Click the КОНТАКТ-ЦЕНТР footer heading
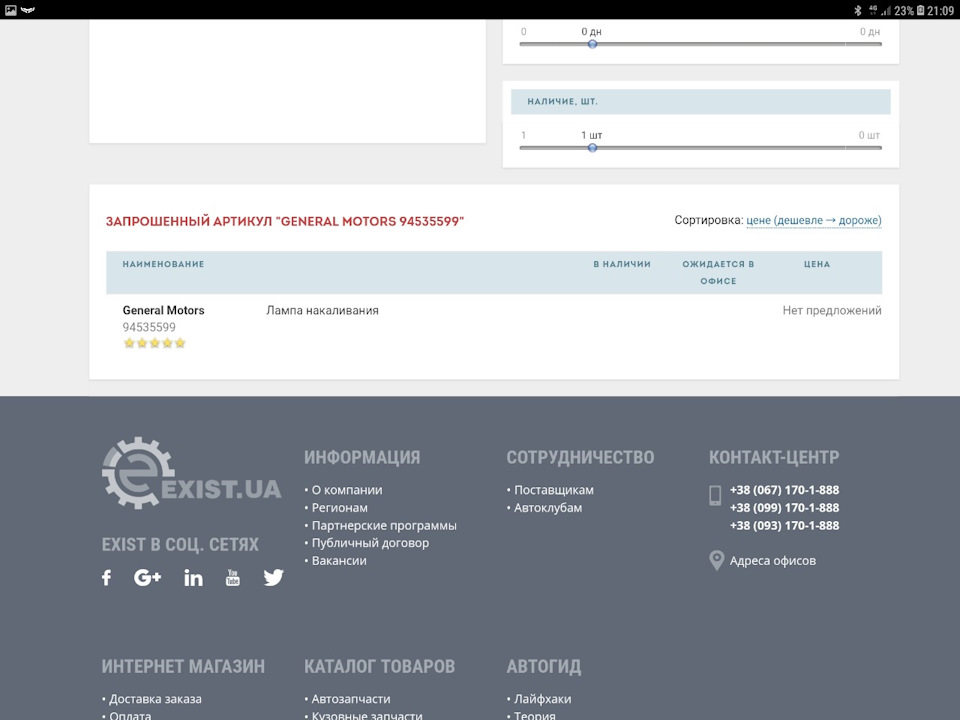This screenshot has height=720, width=960. pos(774,457)
